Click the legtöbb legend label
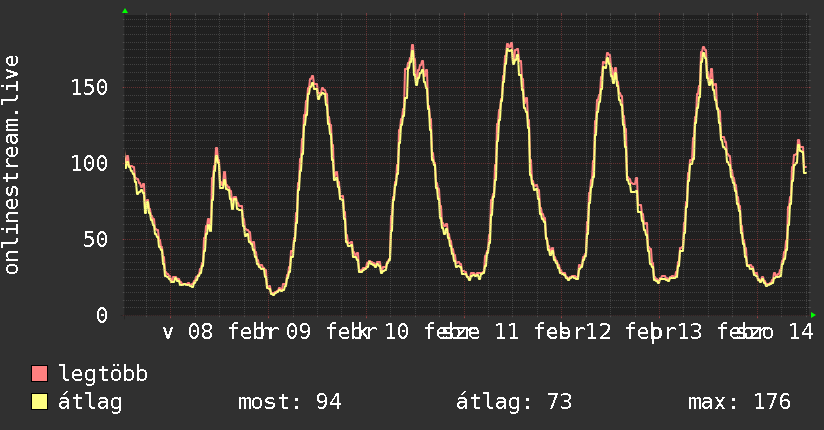This screenshot has width=824, height=430. 103,374
